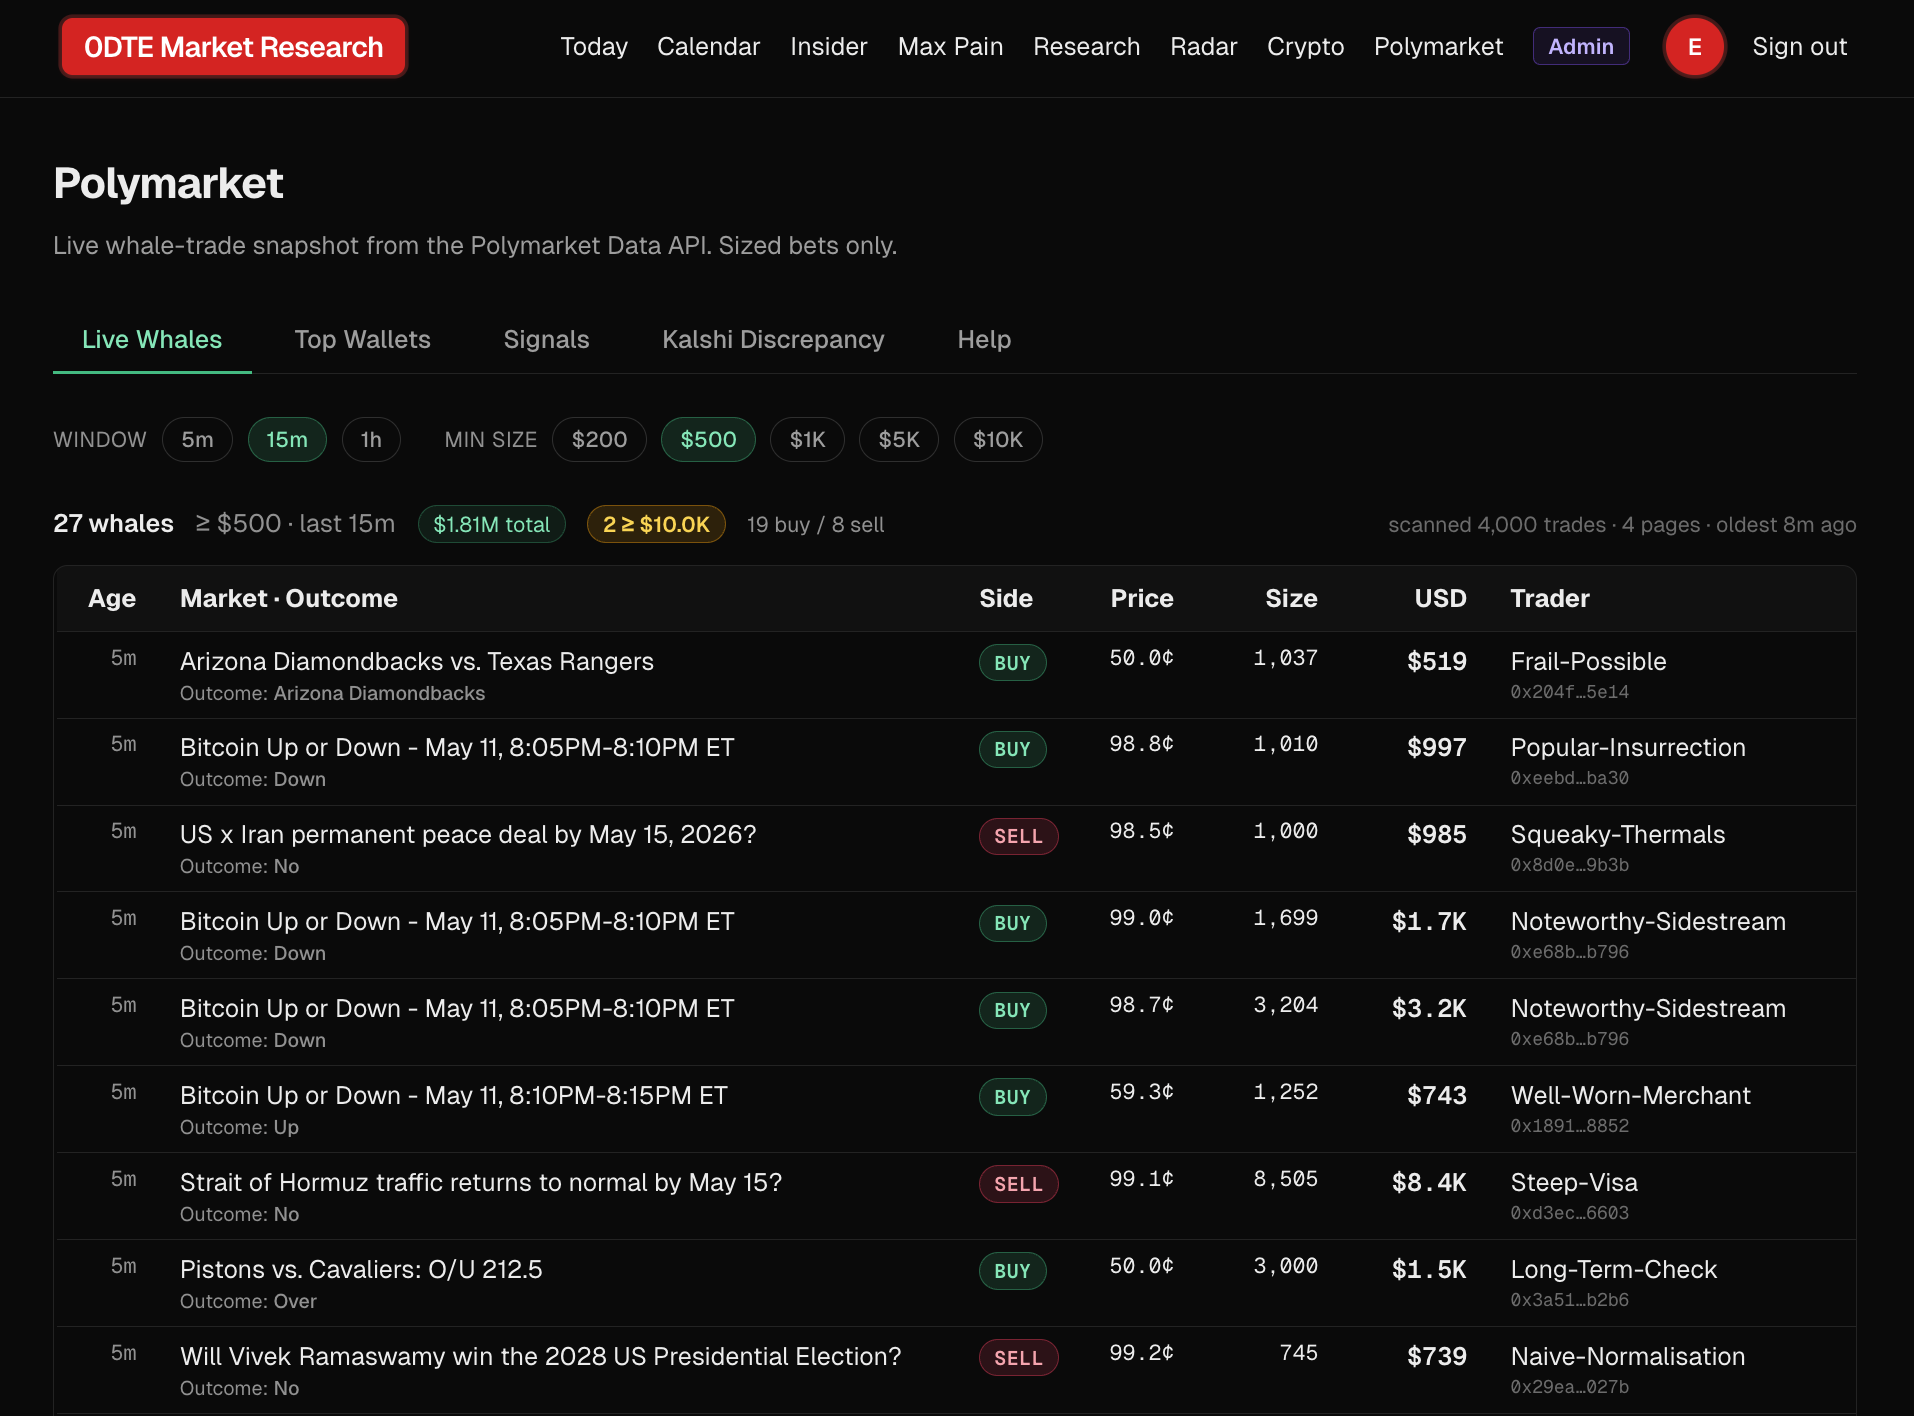The width and height of the screenshot is (1914, 1416).
Task: Click wallet address 0x204f…5e14
Action: [1569, 692]
